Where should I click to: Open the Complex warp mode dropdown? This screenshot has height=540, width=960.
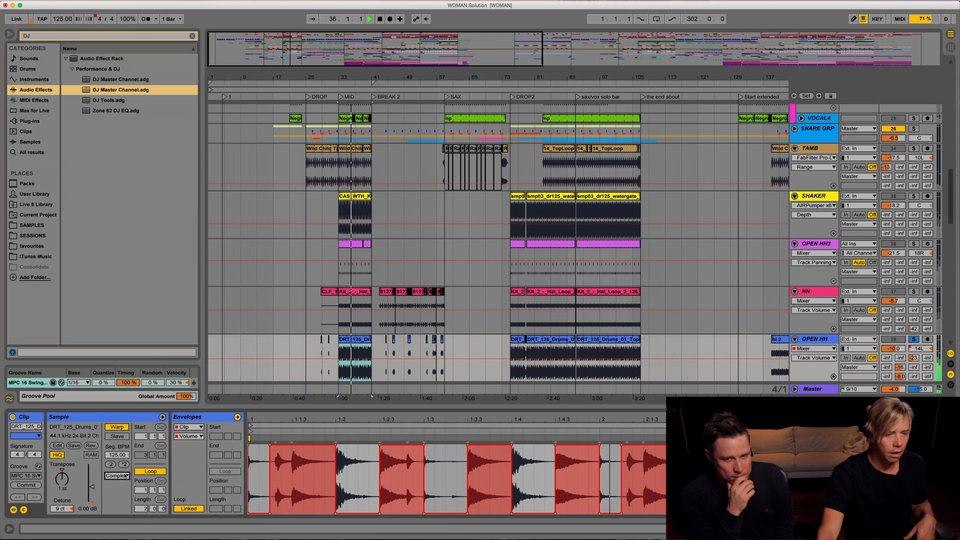click(x=116, y=476)
